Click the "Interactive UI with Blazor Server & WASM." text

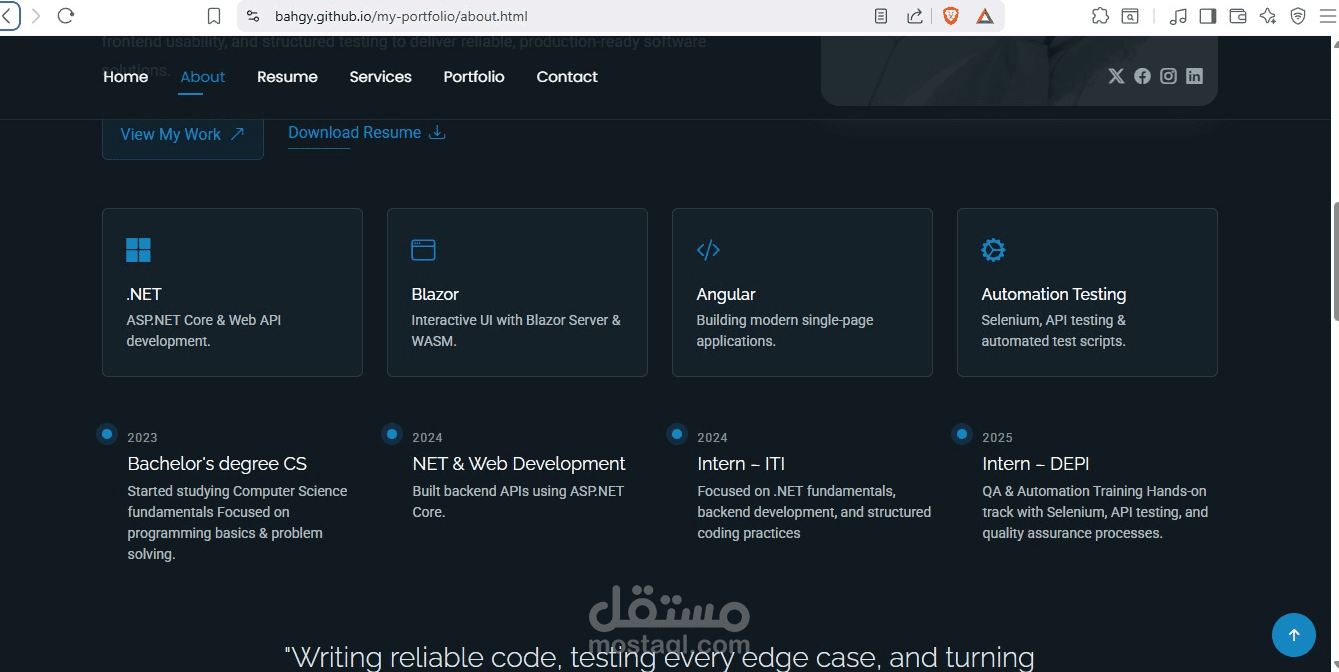tap(516, 331)
